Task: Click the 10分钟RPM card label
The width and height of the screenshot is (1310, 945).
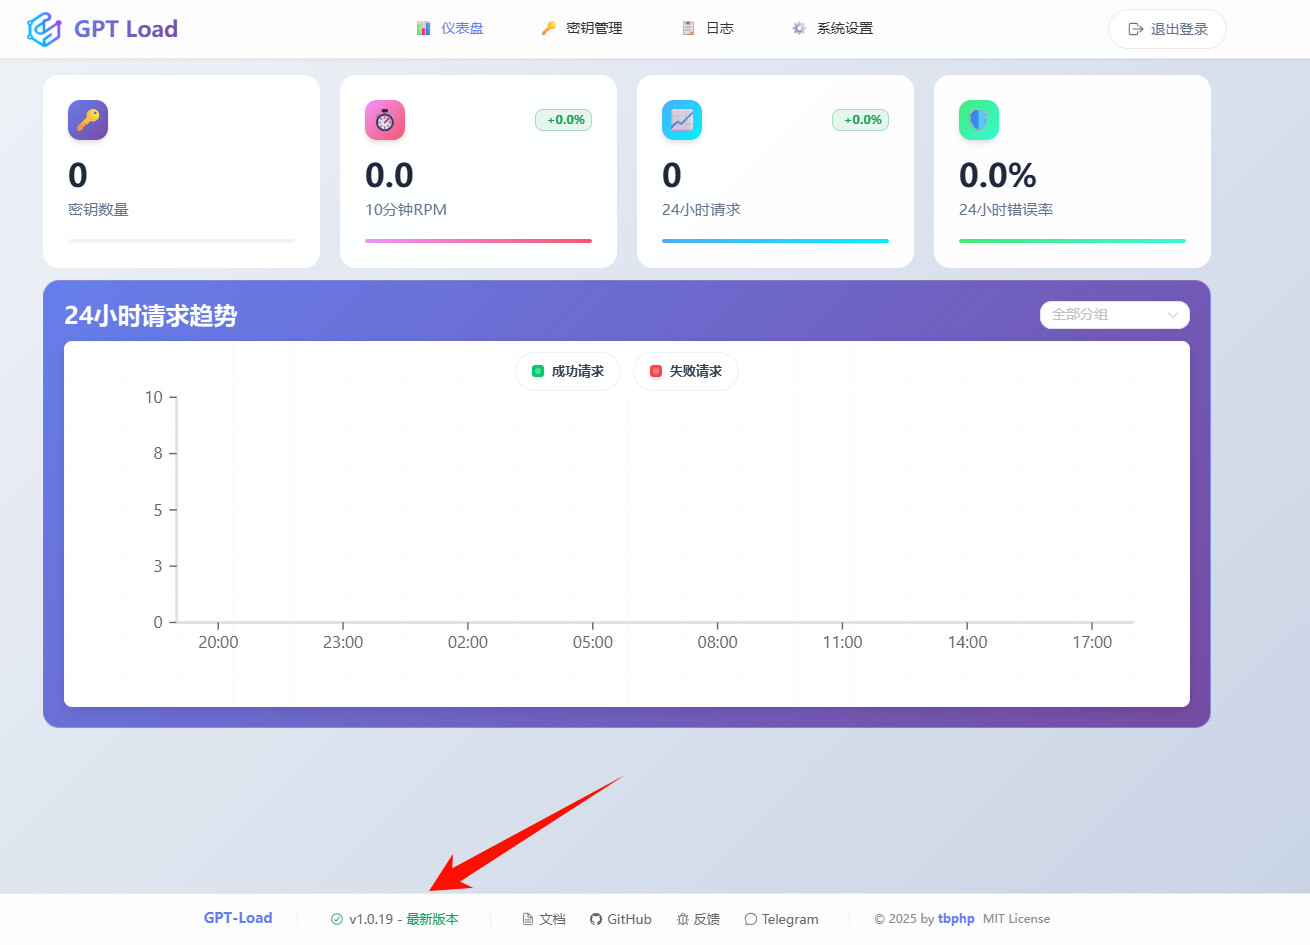Action: click(x=406, y=210)
